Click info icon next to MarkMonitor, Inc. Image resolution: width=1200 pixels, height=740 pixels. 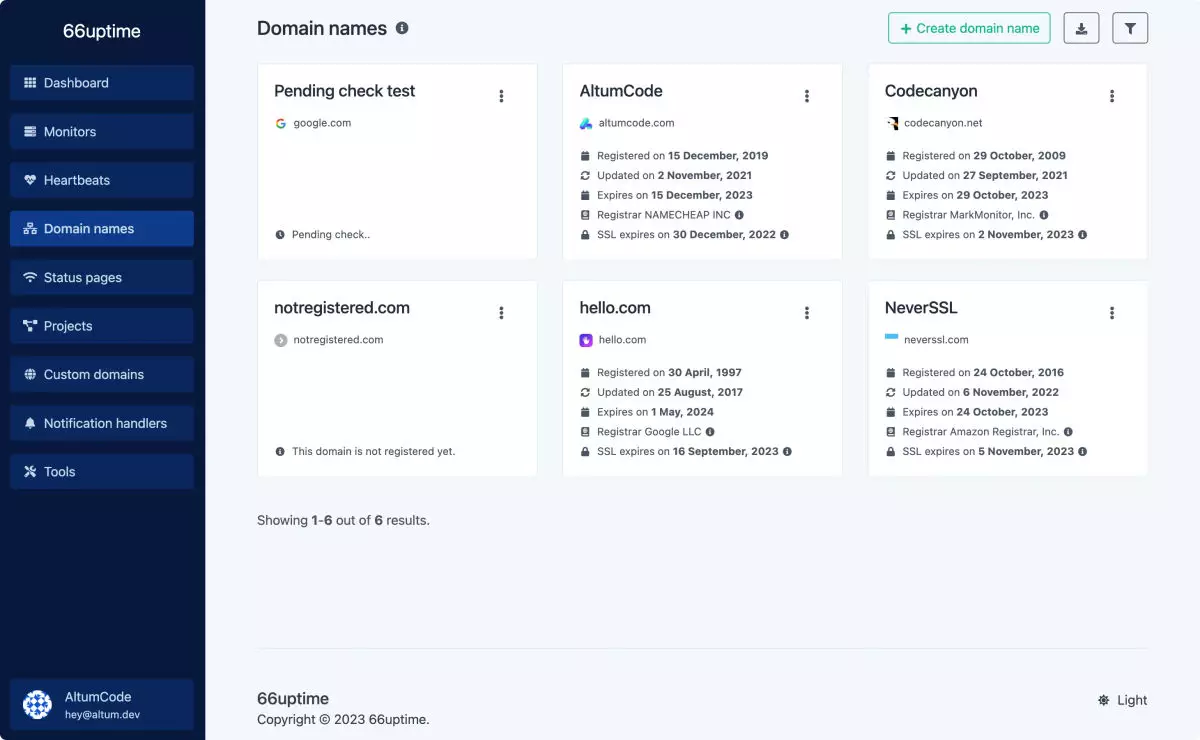point(1044,215)
